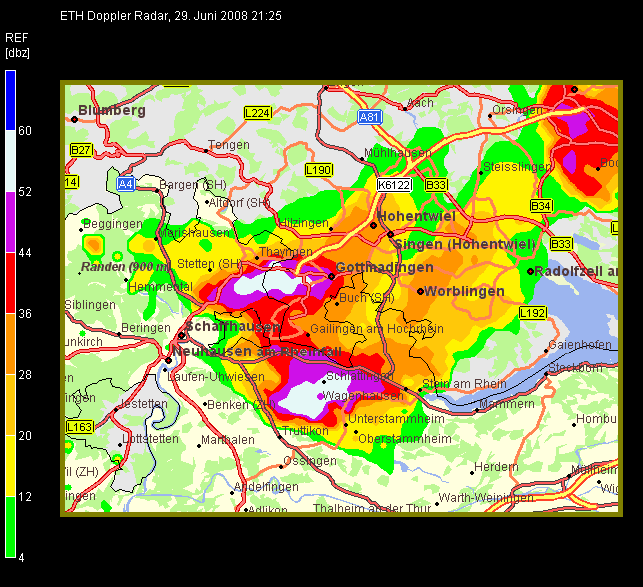This screenshot has height=587, width=643.
Task: Click the L163 road sign
Action: [80, 427]
